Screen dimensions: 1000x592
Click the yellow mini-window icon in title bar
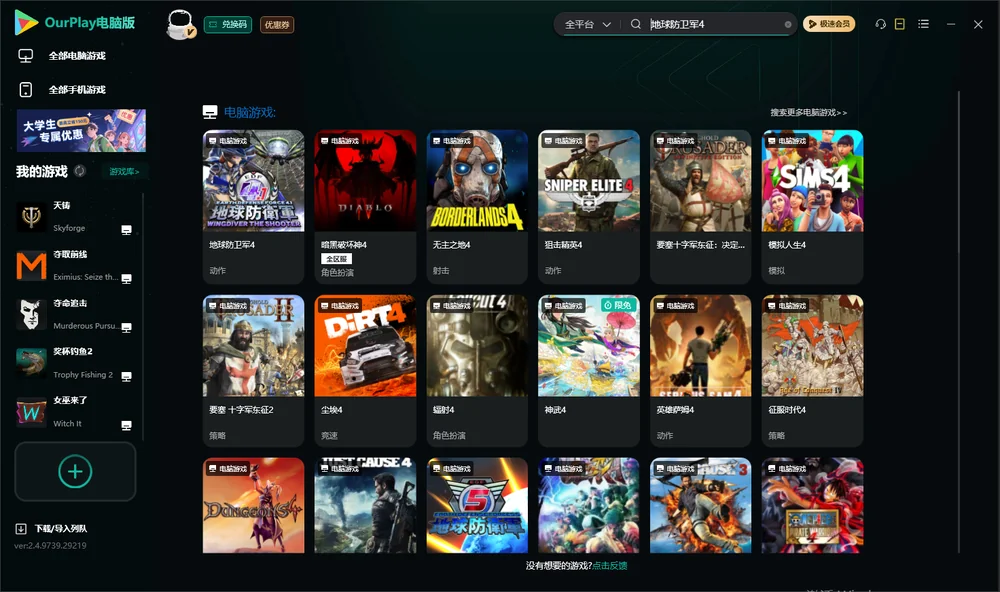(899, 24)
